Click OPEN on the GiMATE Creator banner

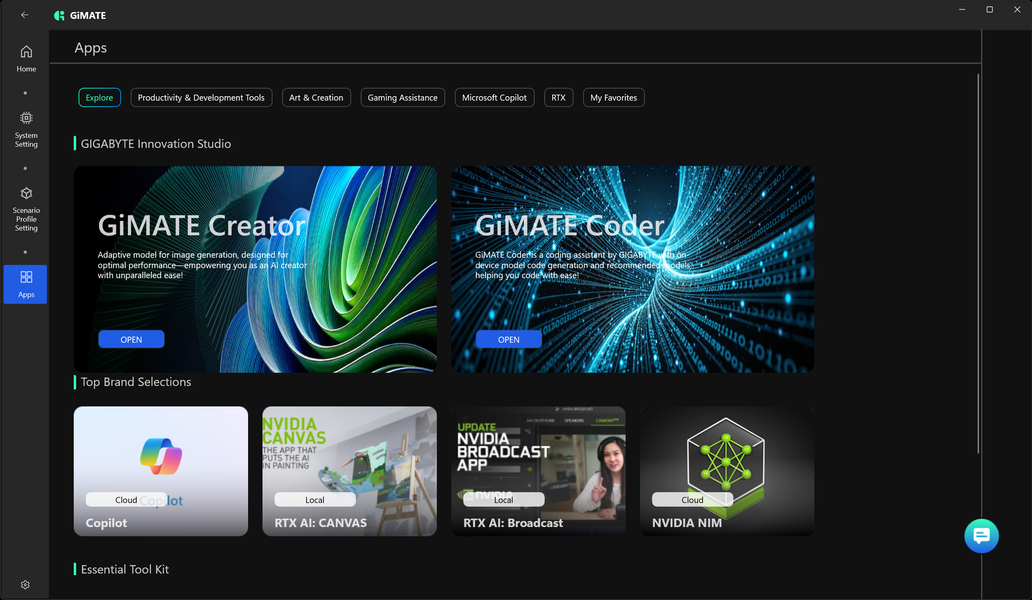pyautogui.click(x=131, y=339)
